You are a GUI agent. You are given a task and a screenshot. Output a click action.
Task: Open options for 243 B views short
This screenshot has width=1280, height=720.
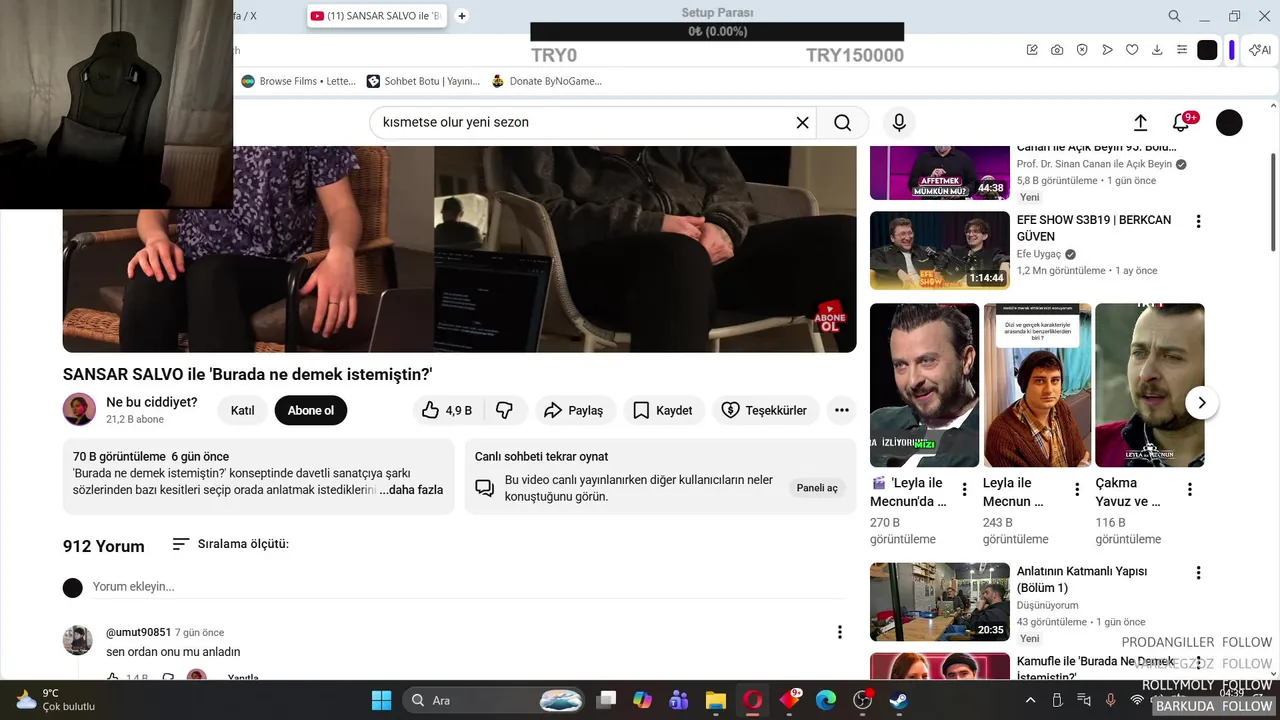click(1077, 490)
